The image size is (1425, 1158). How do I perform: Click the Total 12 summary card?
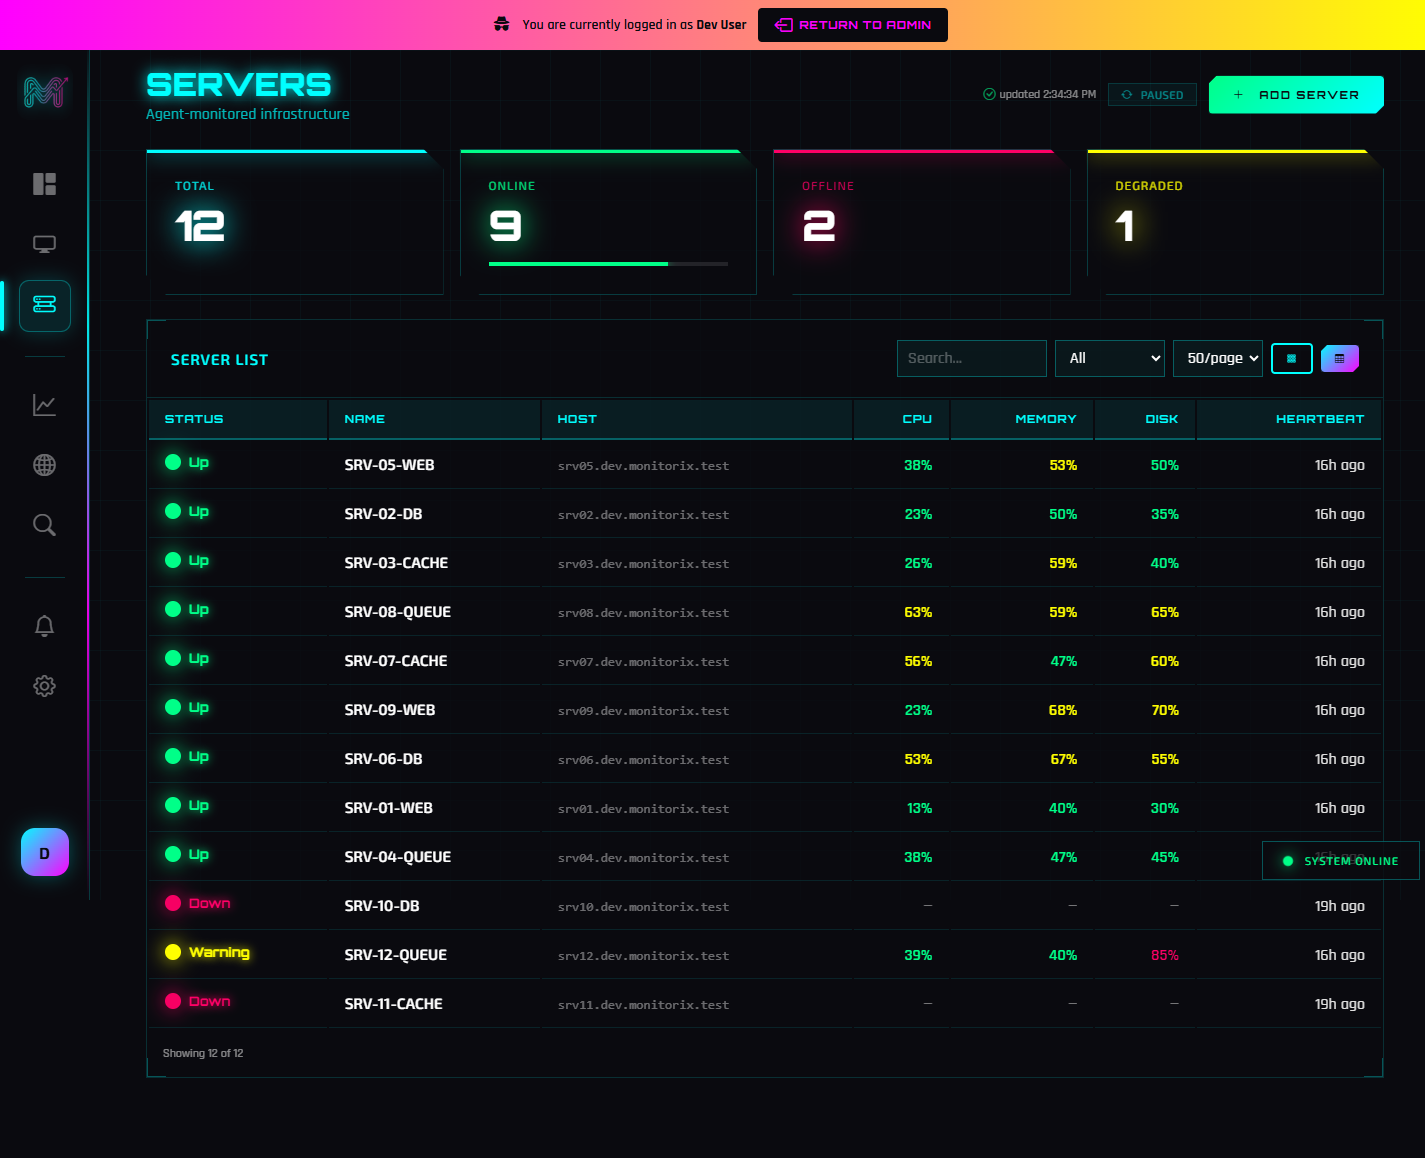[x=295, y=222]
